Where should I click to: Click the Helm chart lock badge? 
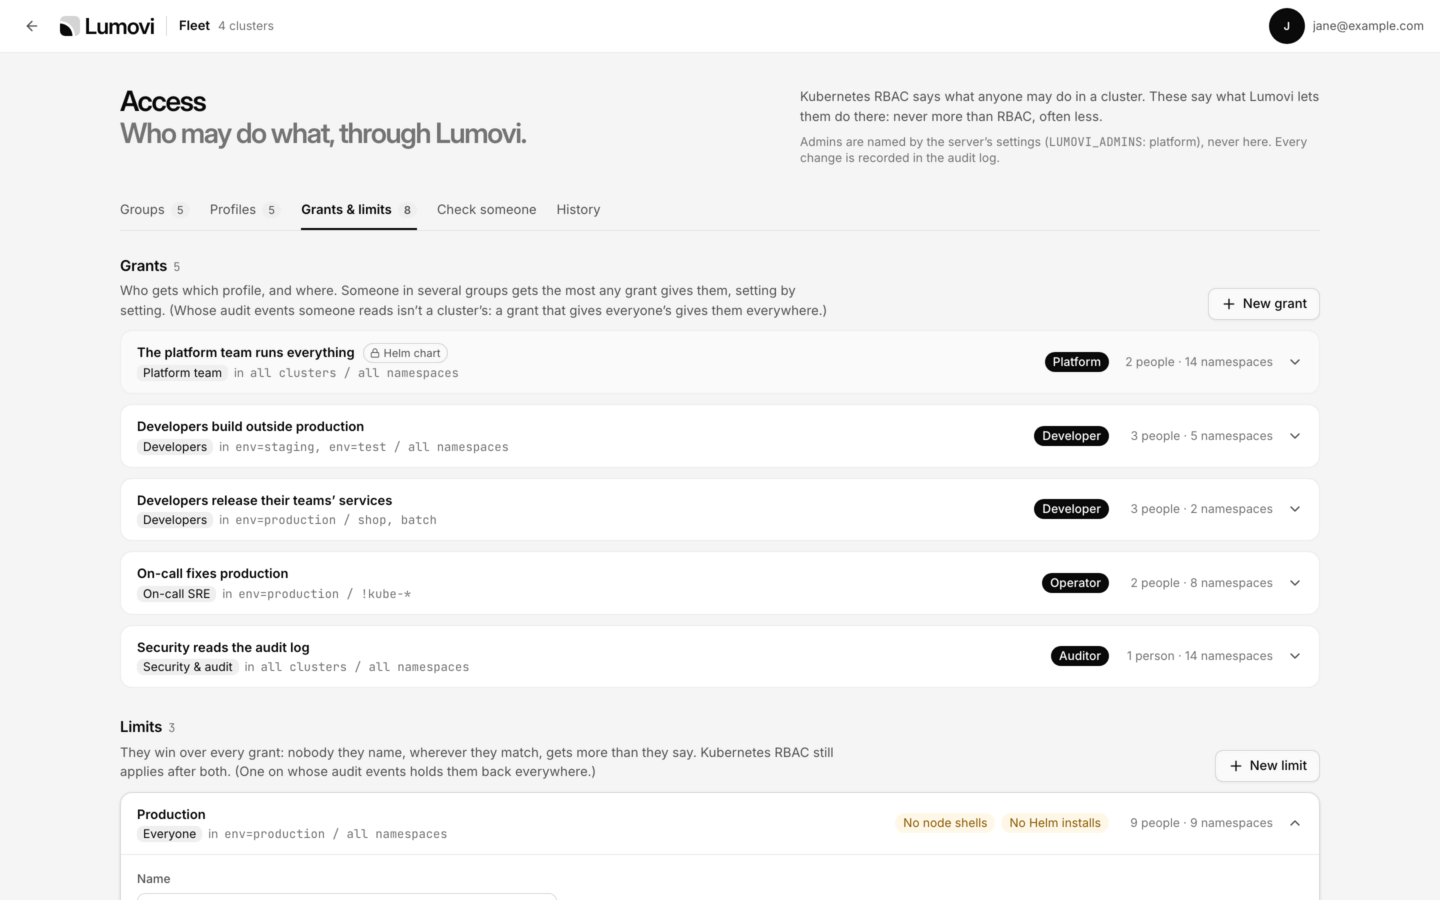point(405,353)
